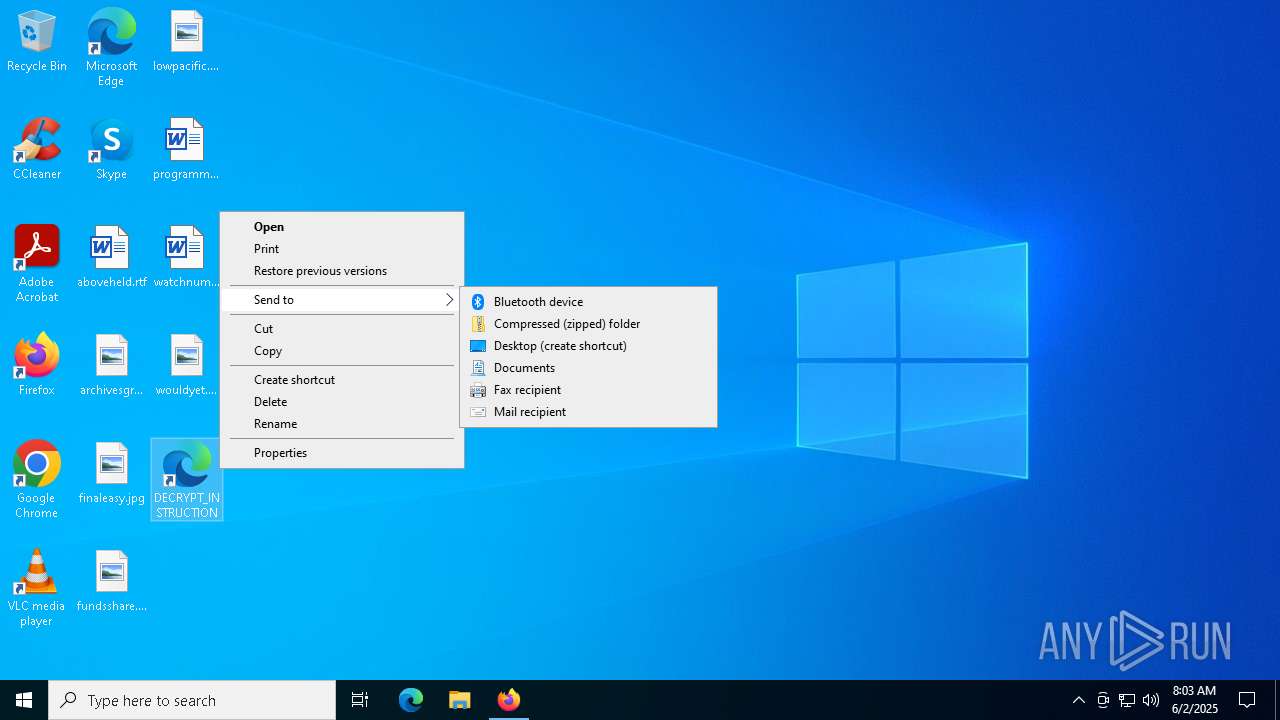This screenshot has width=1280, height=720.
Task: Choose Delete in the context menu
Action: click(342, 402)
